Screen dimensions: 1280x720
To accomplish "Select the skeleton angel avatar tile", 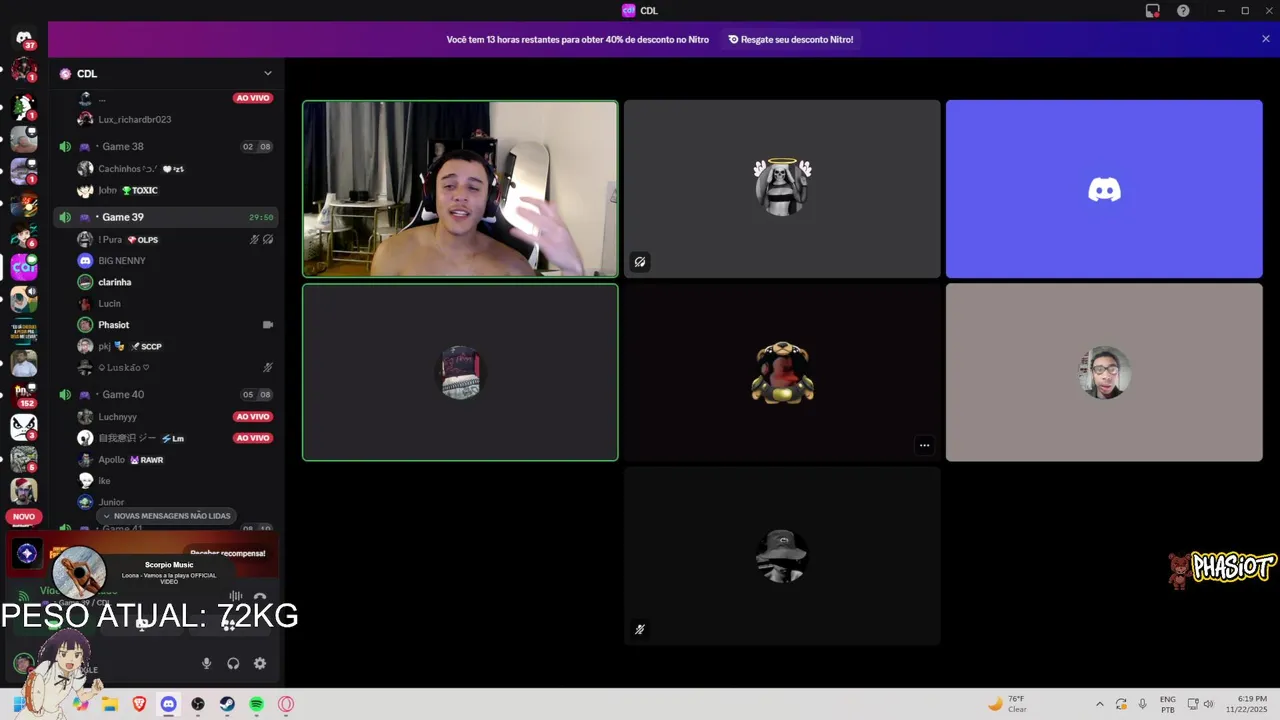I will (782, 189).
